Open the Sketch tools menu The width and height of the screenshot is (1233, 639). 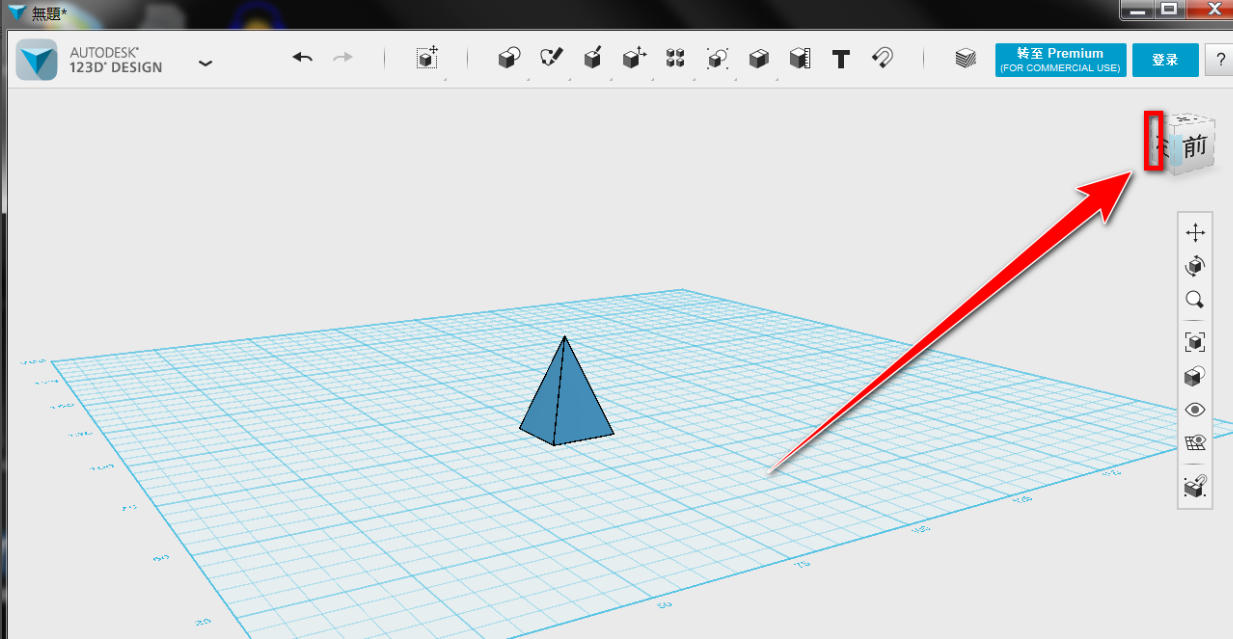point(551,58)
